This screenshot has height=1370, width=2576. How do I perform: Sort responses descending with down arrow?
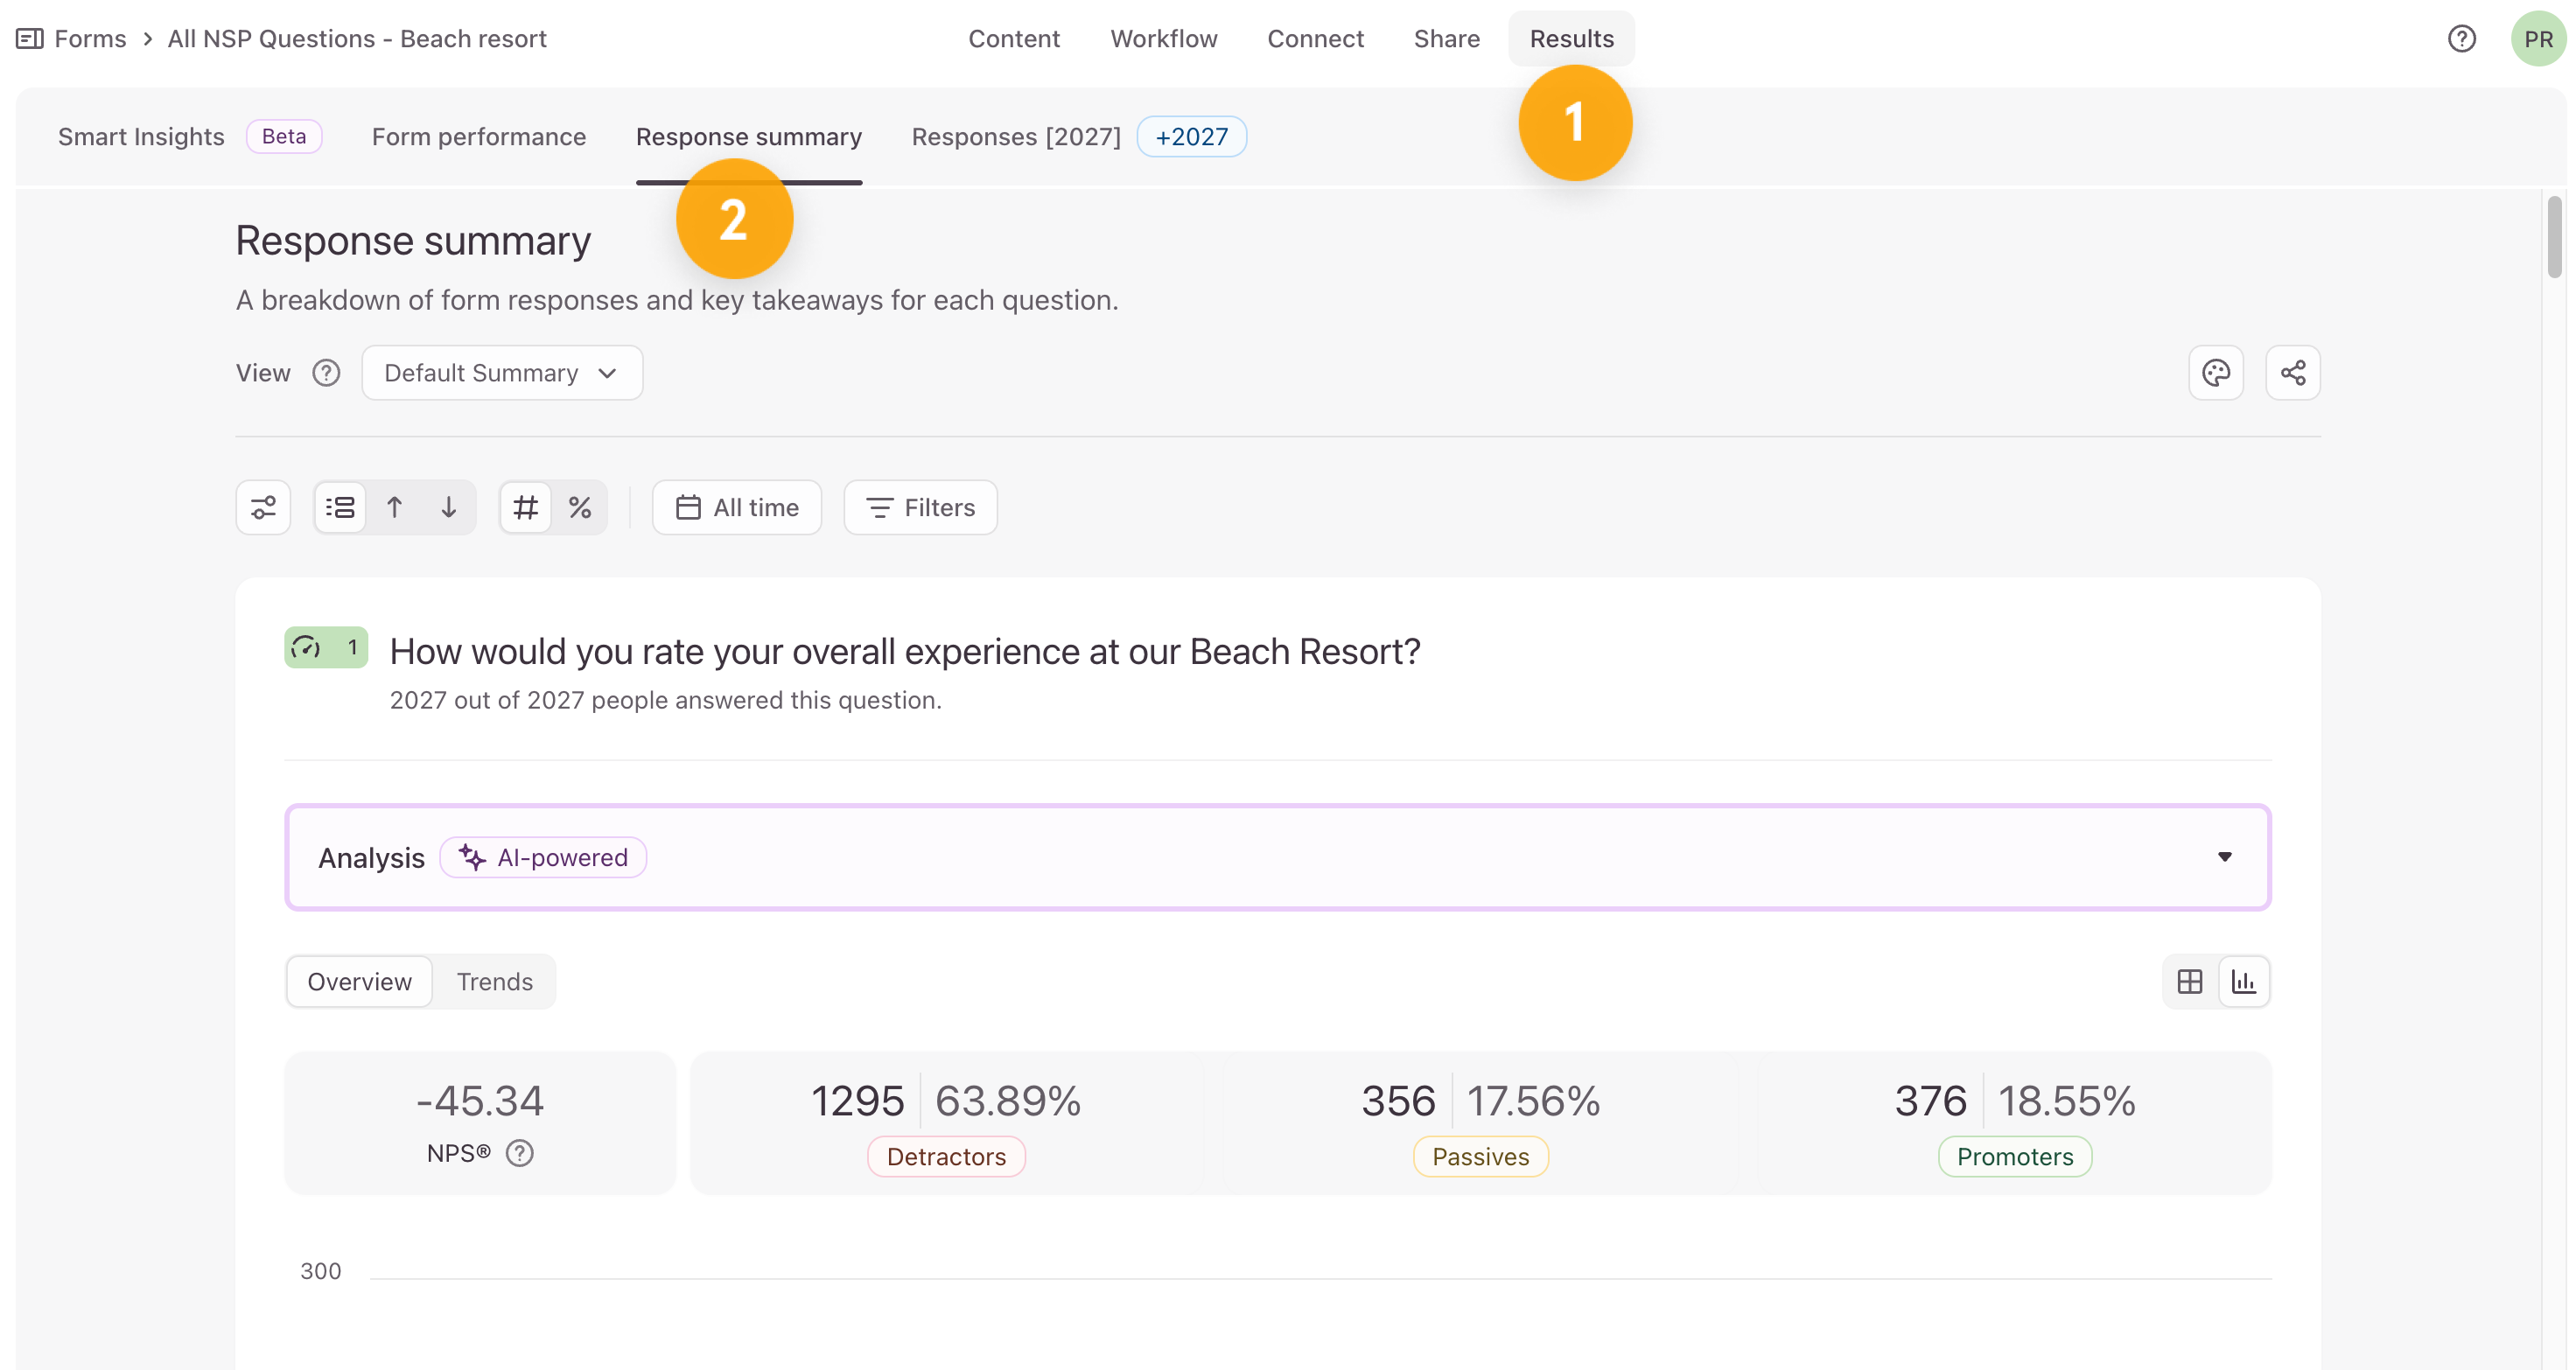point(449,507)
